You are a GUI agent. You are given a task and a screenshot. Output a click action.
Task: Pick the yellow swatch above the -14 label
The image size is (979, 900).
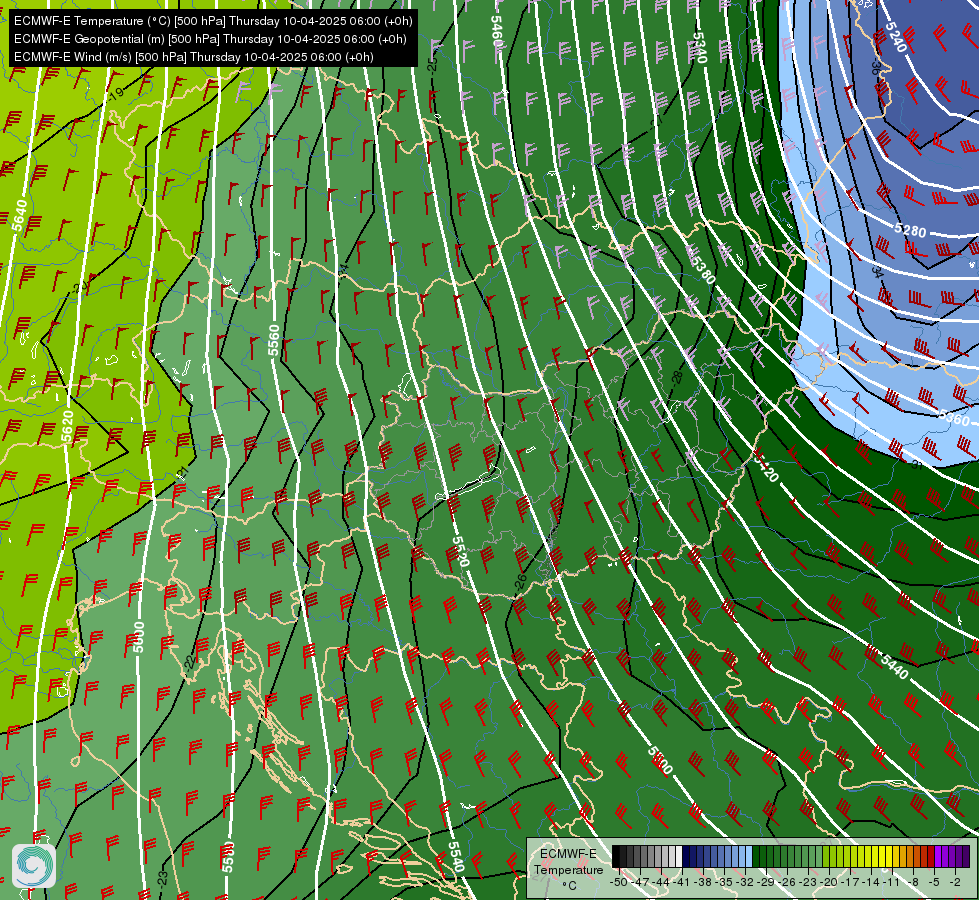pyautogui.click(x=876, y=857)
